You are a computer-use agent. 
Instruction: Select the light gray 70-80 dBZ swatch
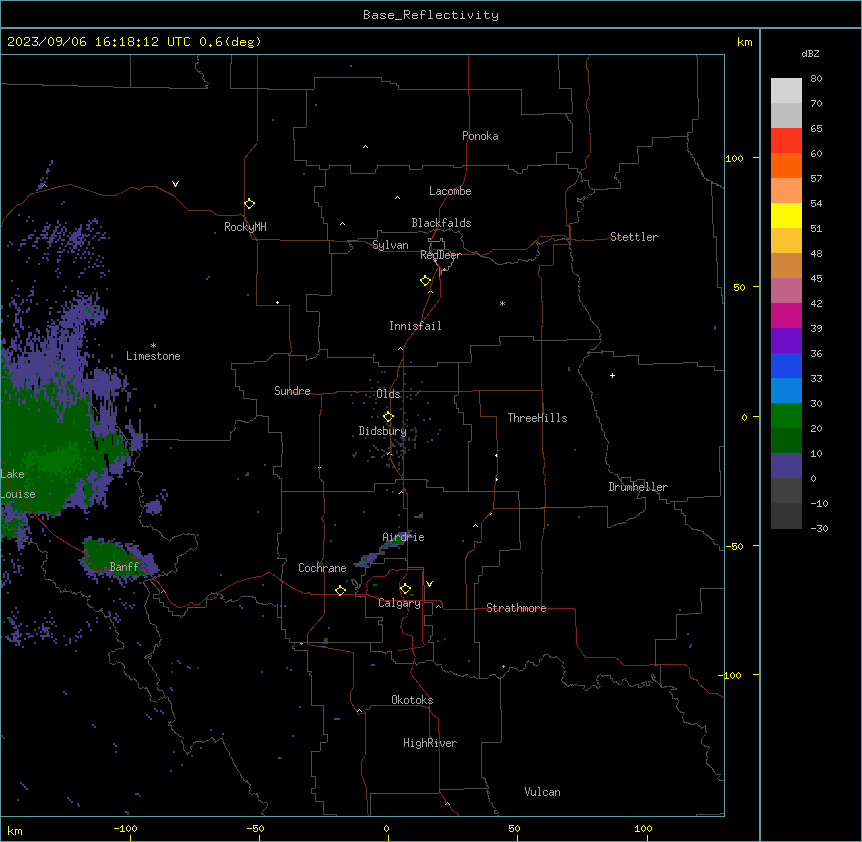tap(786, 91)
